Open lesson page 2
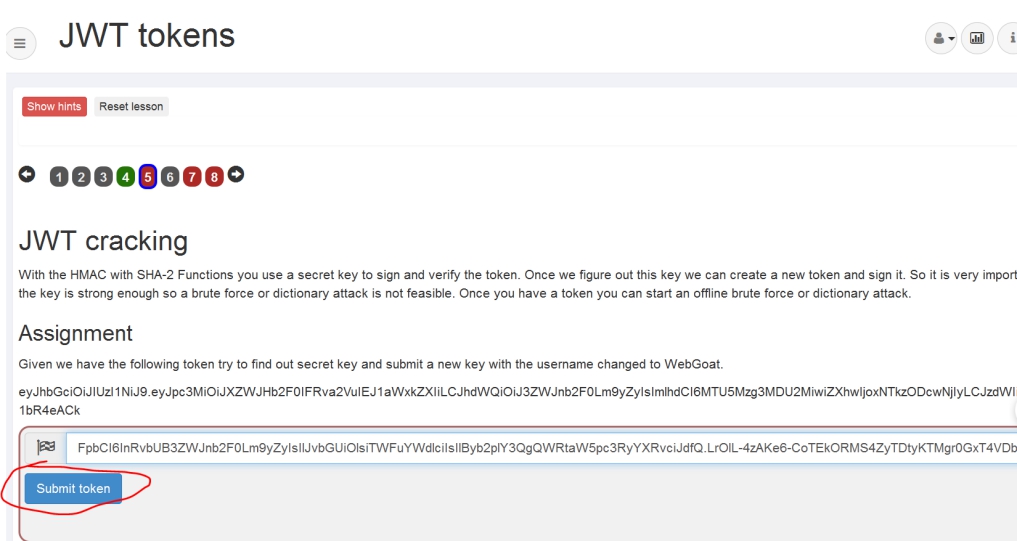Image resolution: width=1017 pixels, height=541 pixels. coord(81,176)
